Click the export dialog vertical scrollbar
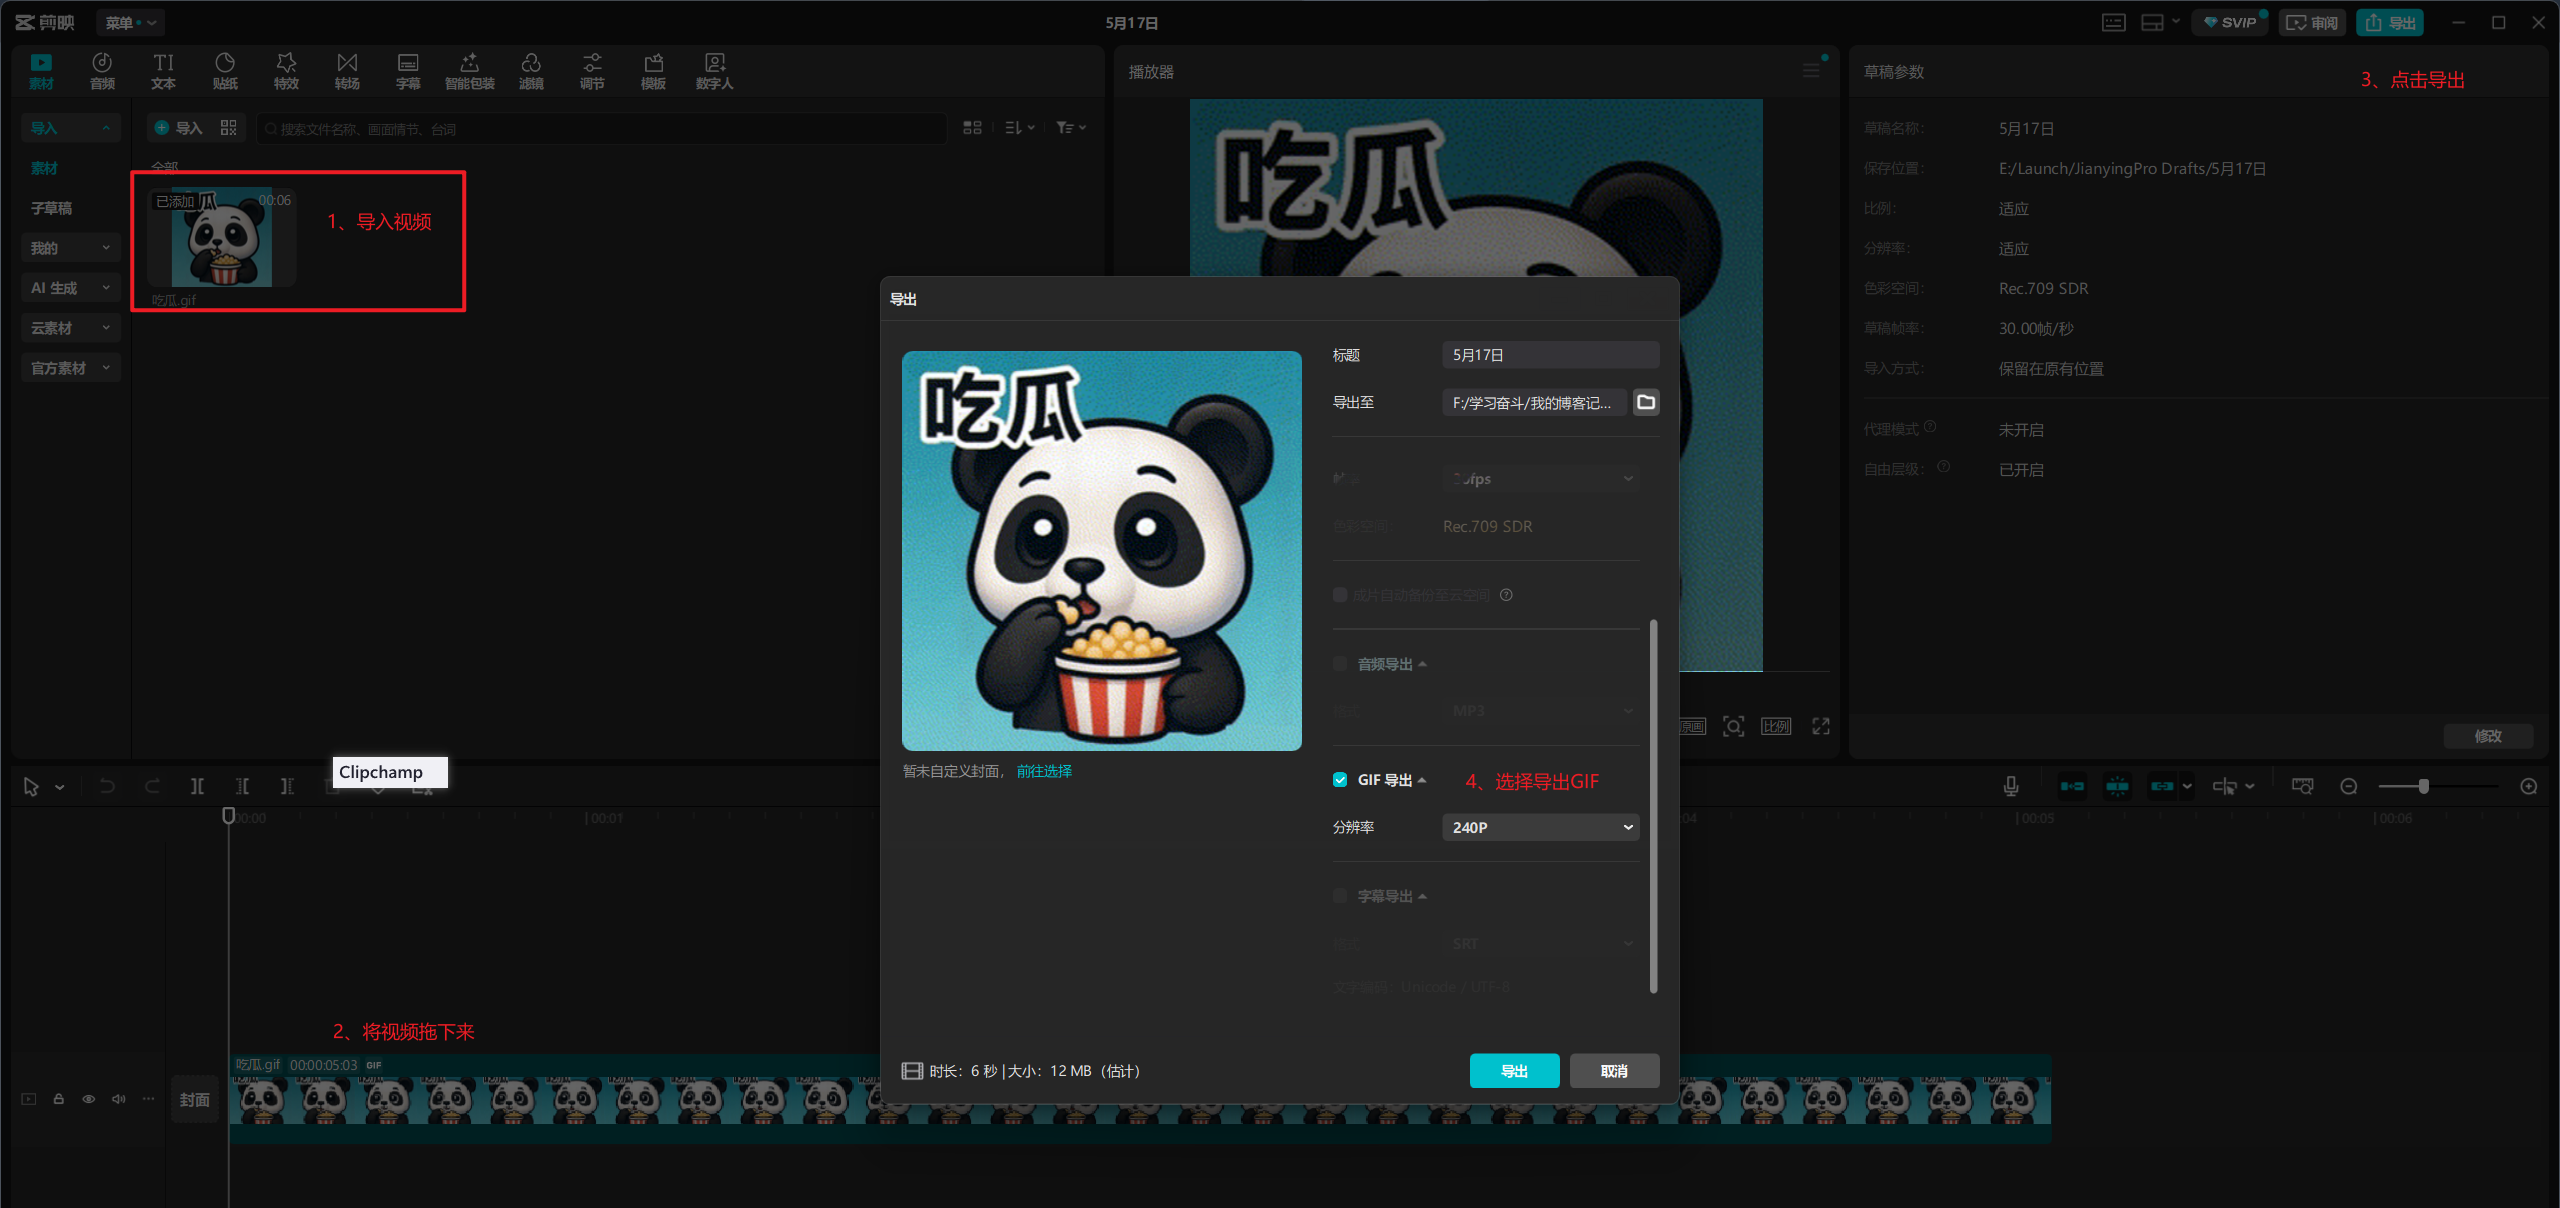 pos(1653,806)
